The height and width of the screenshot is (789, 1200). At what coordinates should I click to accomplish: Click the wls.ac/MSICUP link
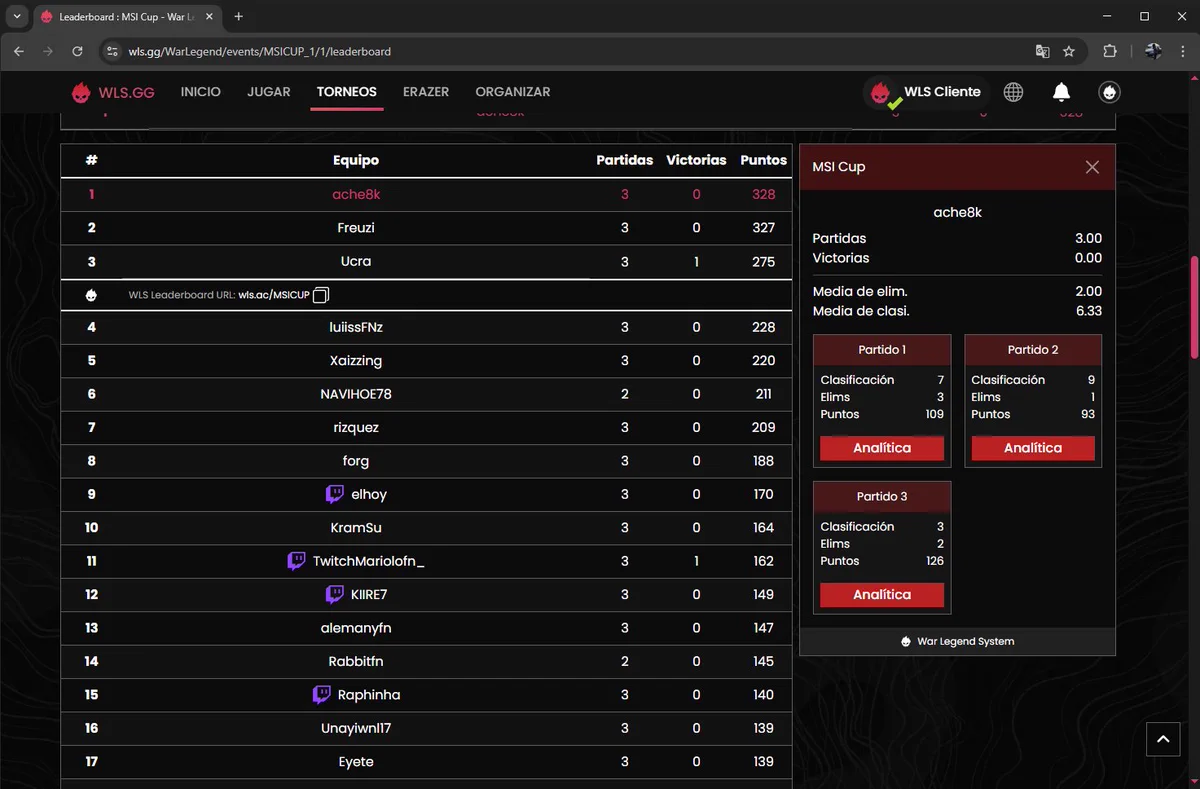click(x=274, y=295)
